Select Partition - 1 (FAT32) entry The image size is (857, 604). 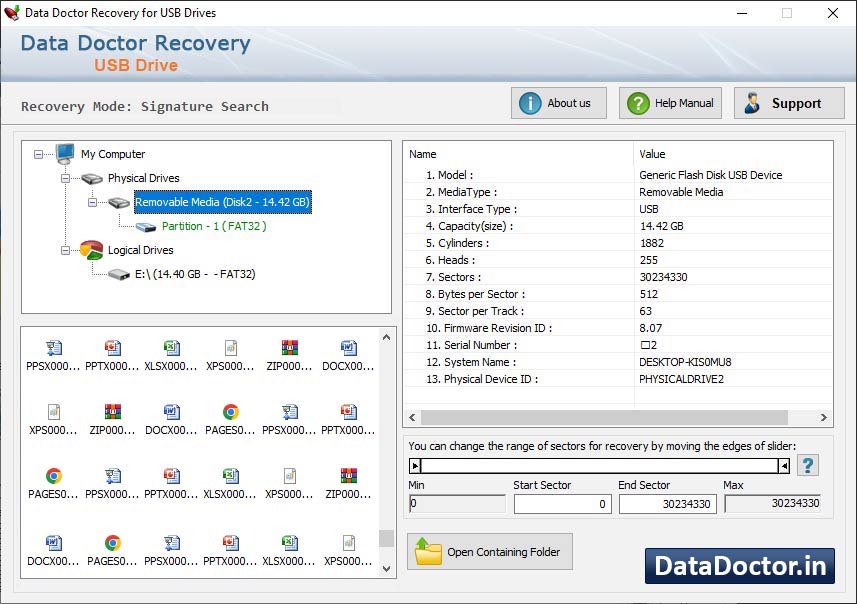[x=214, y=226]
